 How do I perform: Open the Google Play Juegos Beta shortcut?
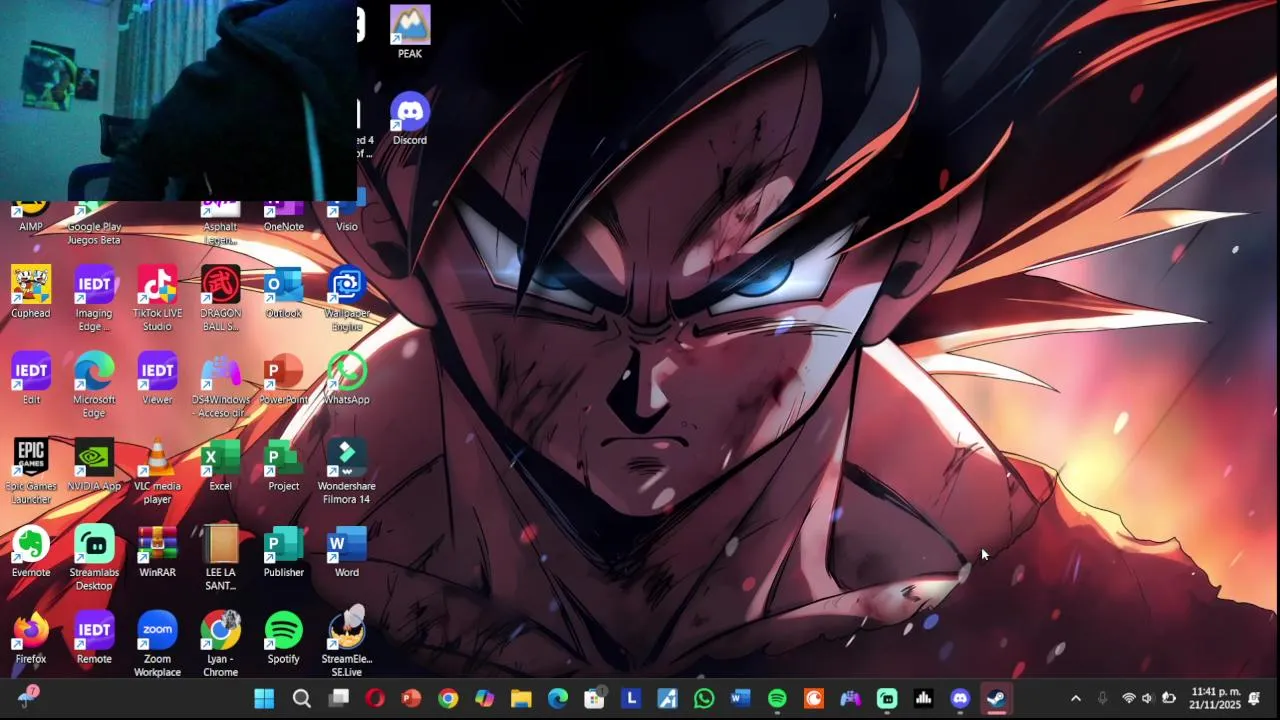pyautogui.click(x=94, y=223)
